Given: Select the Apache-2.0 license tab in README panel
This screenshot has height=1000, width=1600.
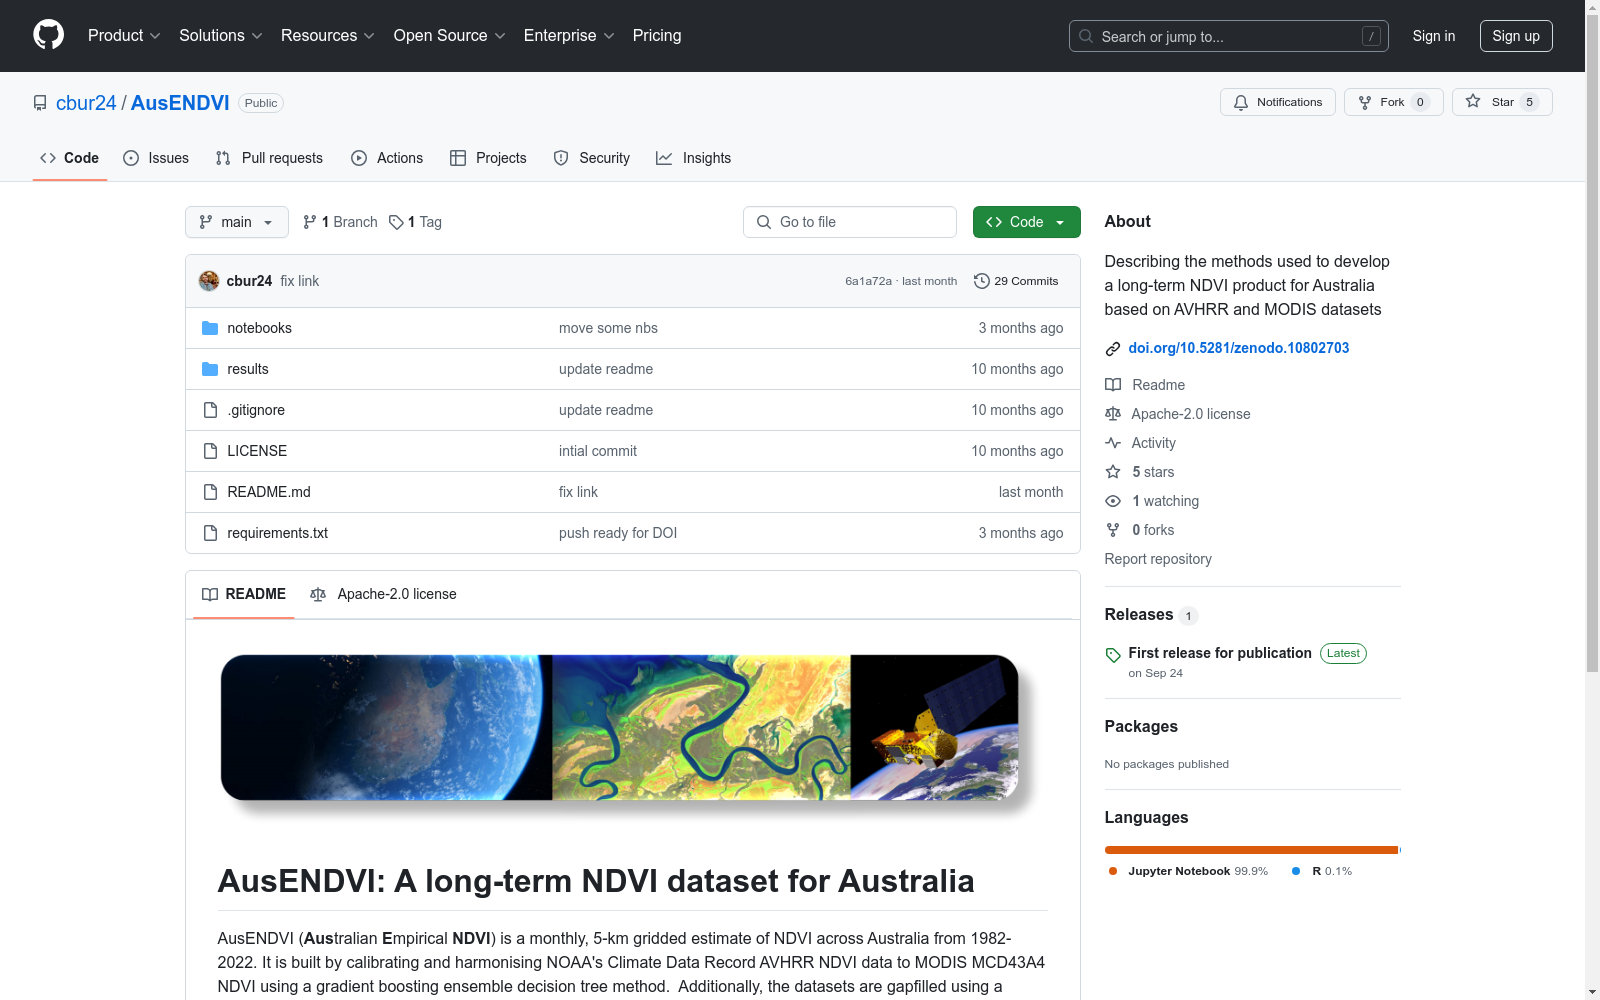Looking at the screenshot, I should [384, 594].
